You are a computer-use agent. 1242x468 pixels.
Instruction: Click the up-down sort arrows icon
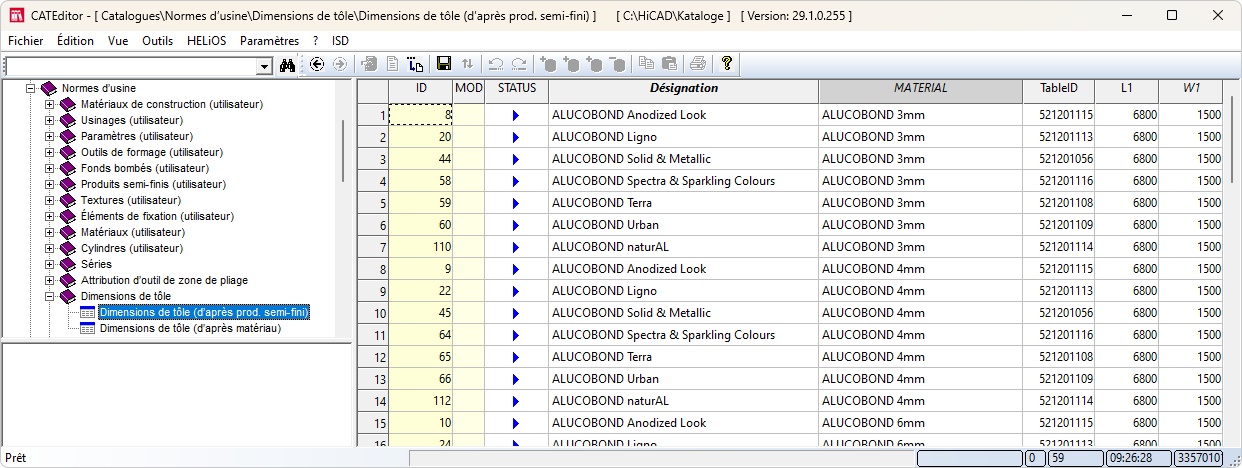tap(467, 64)
